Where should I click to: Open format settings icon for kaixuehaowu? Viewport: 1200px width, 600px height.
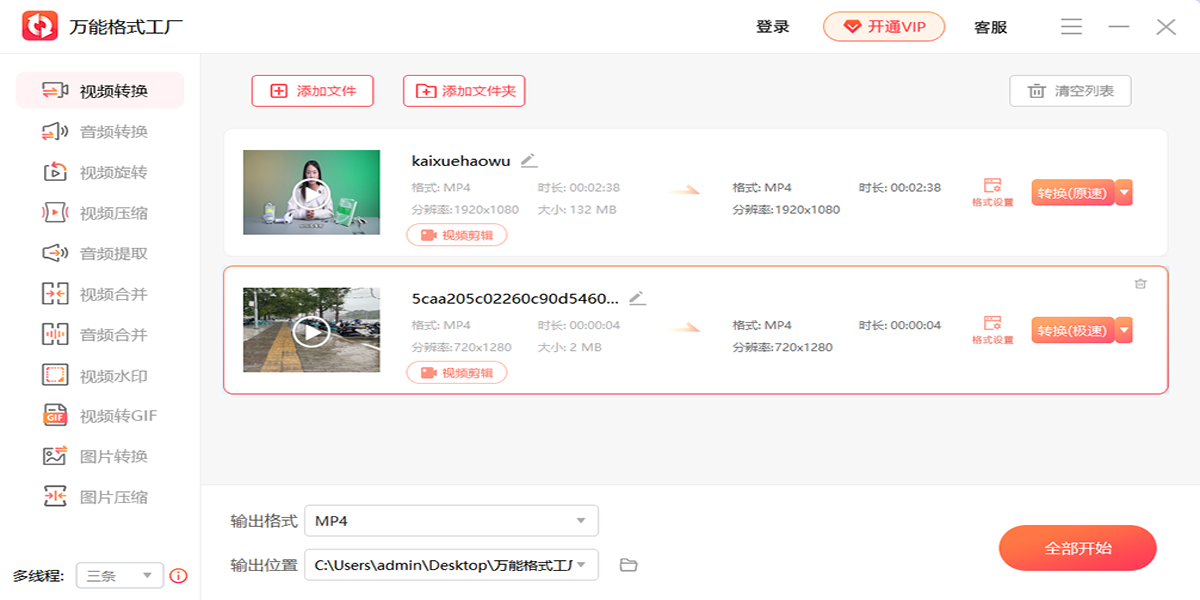coord(992,191)
